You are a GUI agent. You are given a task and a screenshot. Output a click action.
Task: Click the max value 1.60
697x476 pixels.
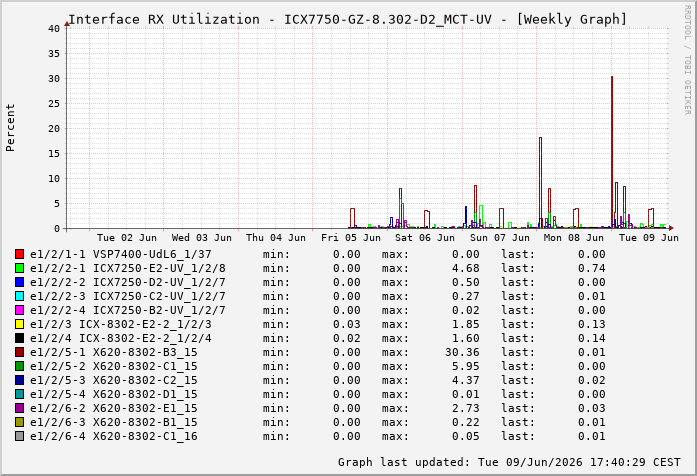(x=466, y=338)
